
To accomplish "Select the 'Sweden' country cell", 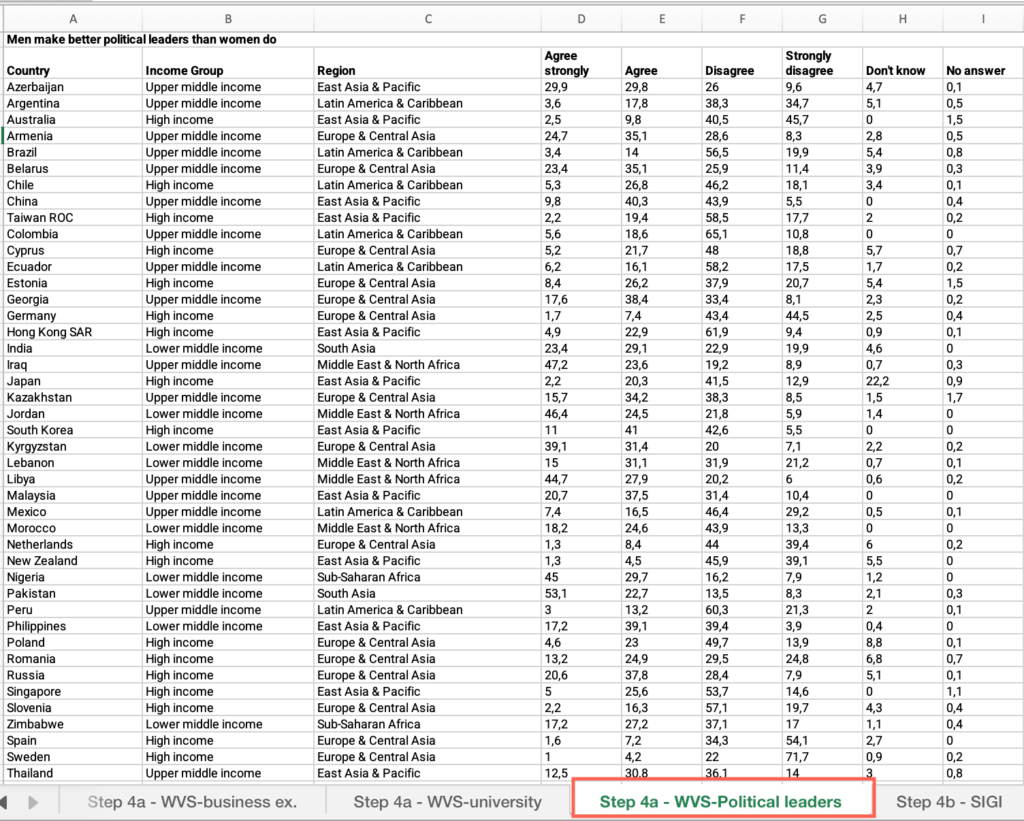I will [73, 756].
